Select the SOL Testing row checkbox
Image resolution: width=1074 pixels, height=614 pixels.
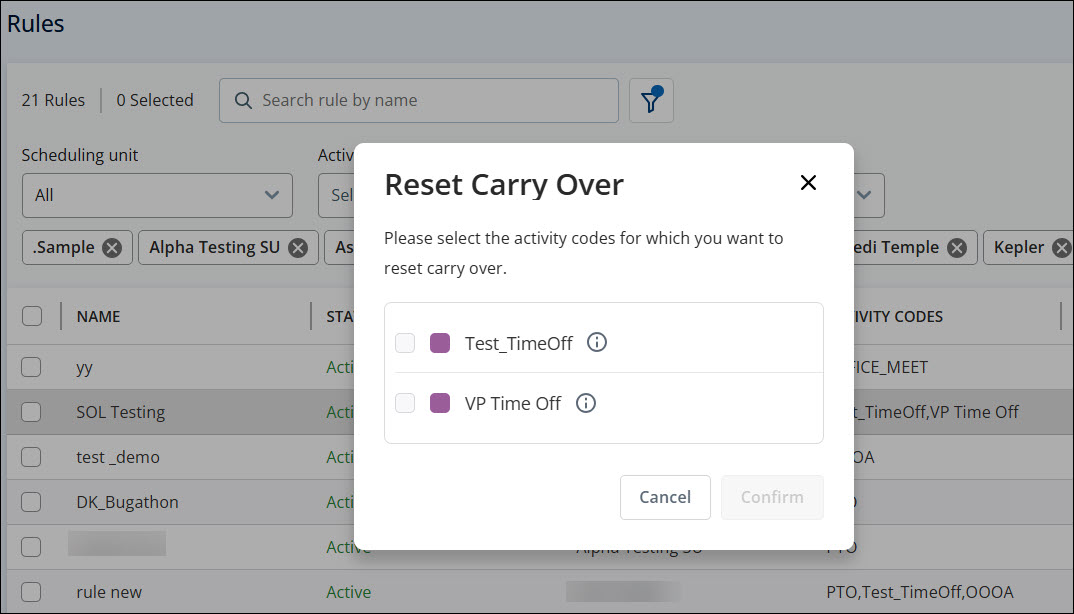click(x=32, y=412)
